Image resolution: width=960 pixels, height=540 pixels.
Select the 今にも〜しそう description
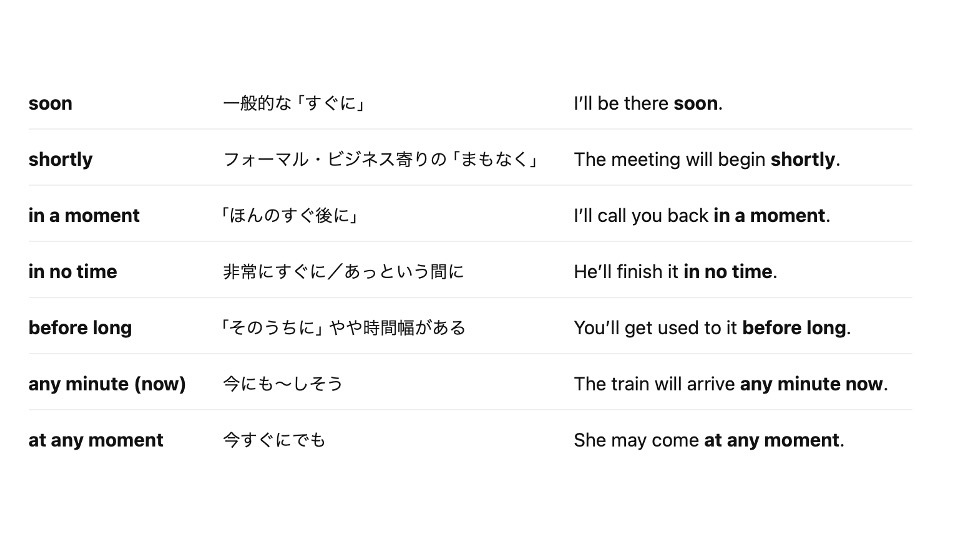tap(282, 384)
